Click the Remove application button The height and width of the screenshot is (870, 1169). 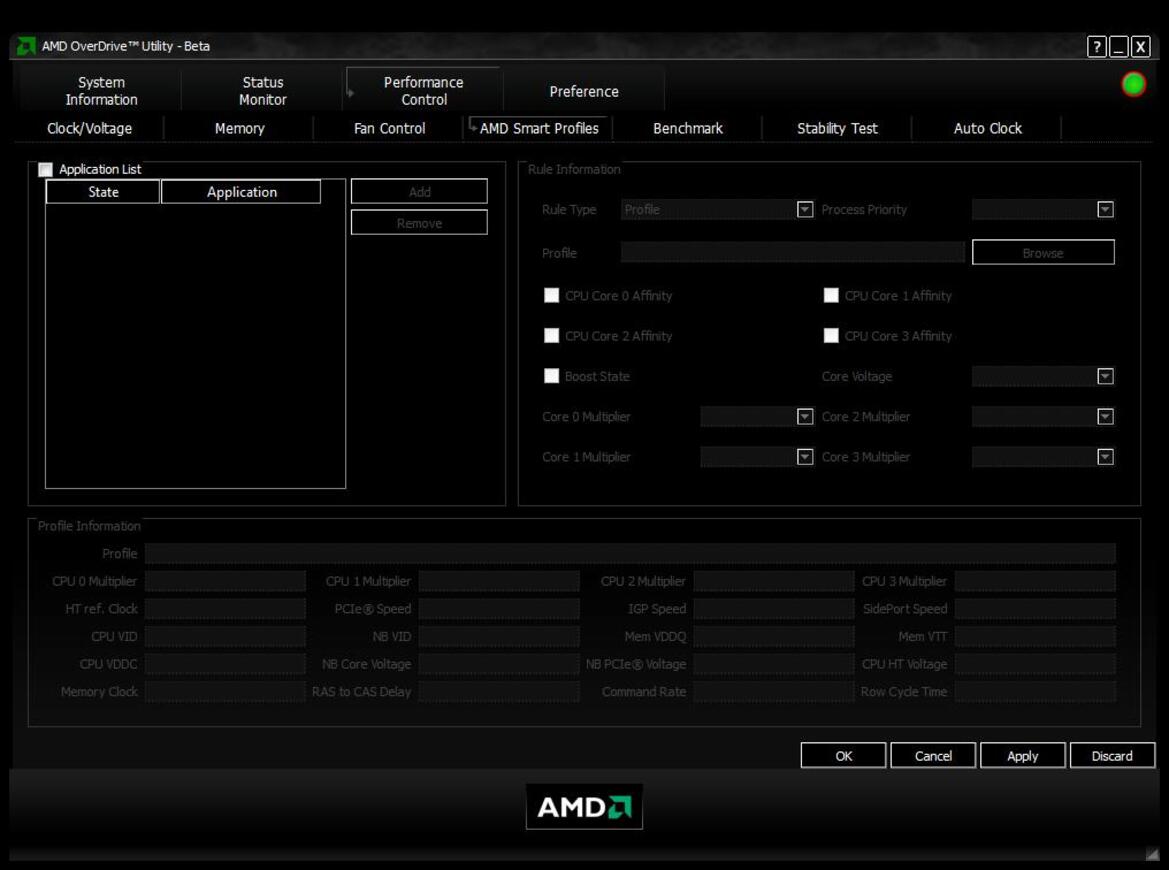coord(419,223)
